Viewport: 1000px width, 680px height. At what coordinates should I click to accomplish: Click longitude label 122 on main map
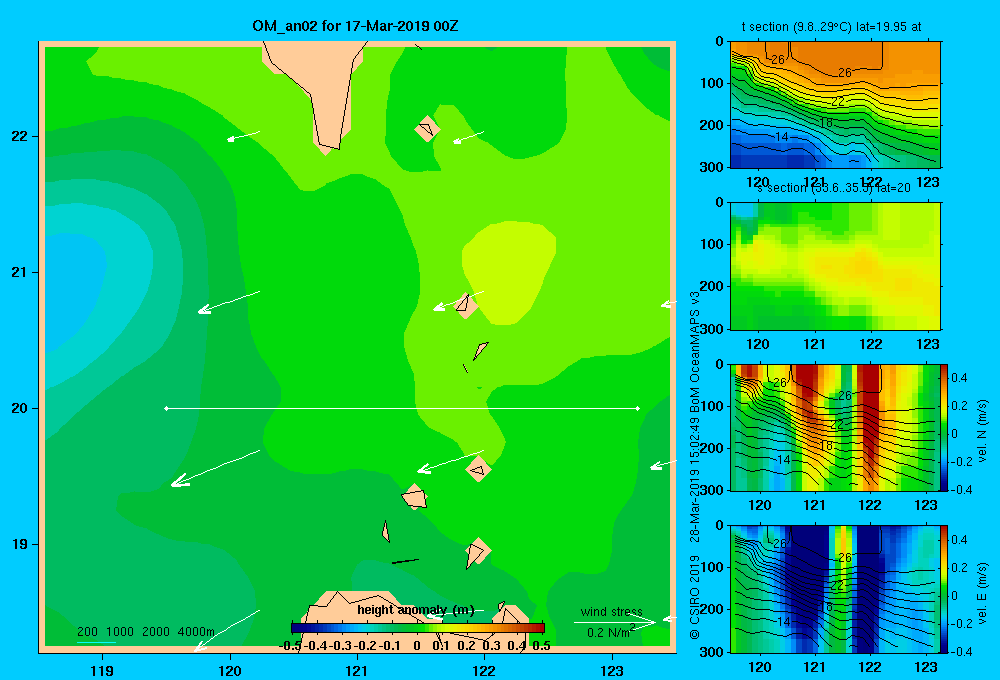tap(484, 671)
